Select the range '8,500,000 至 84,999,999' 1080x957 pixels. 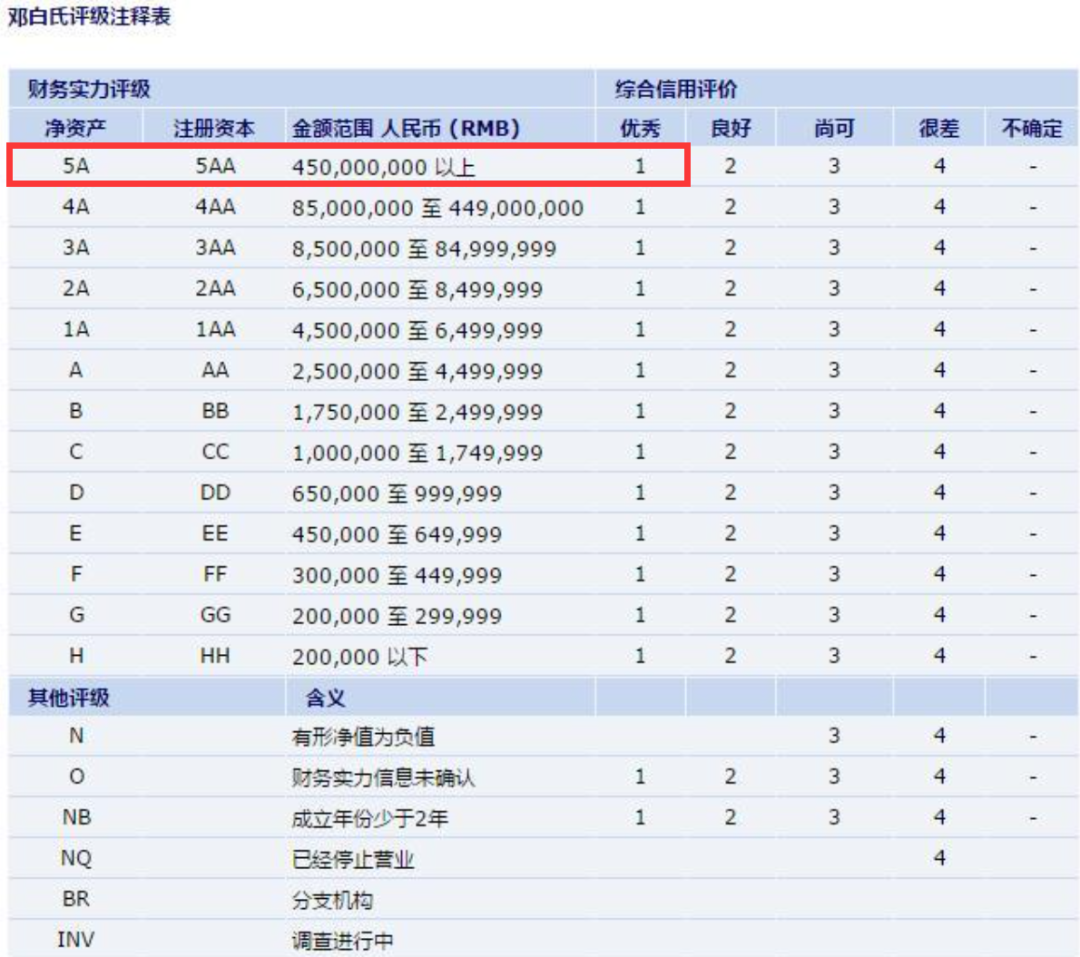click(424, 248)
